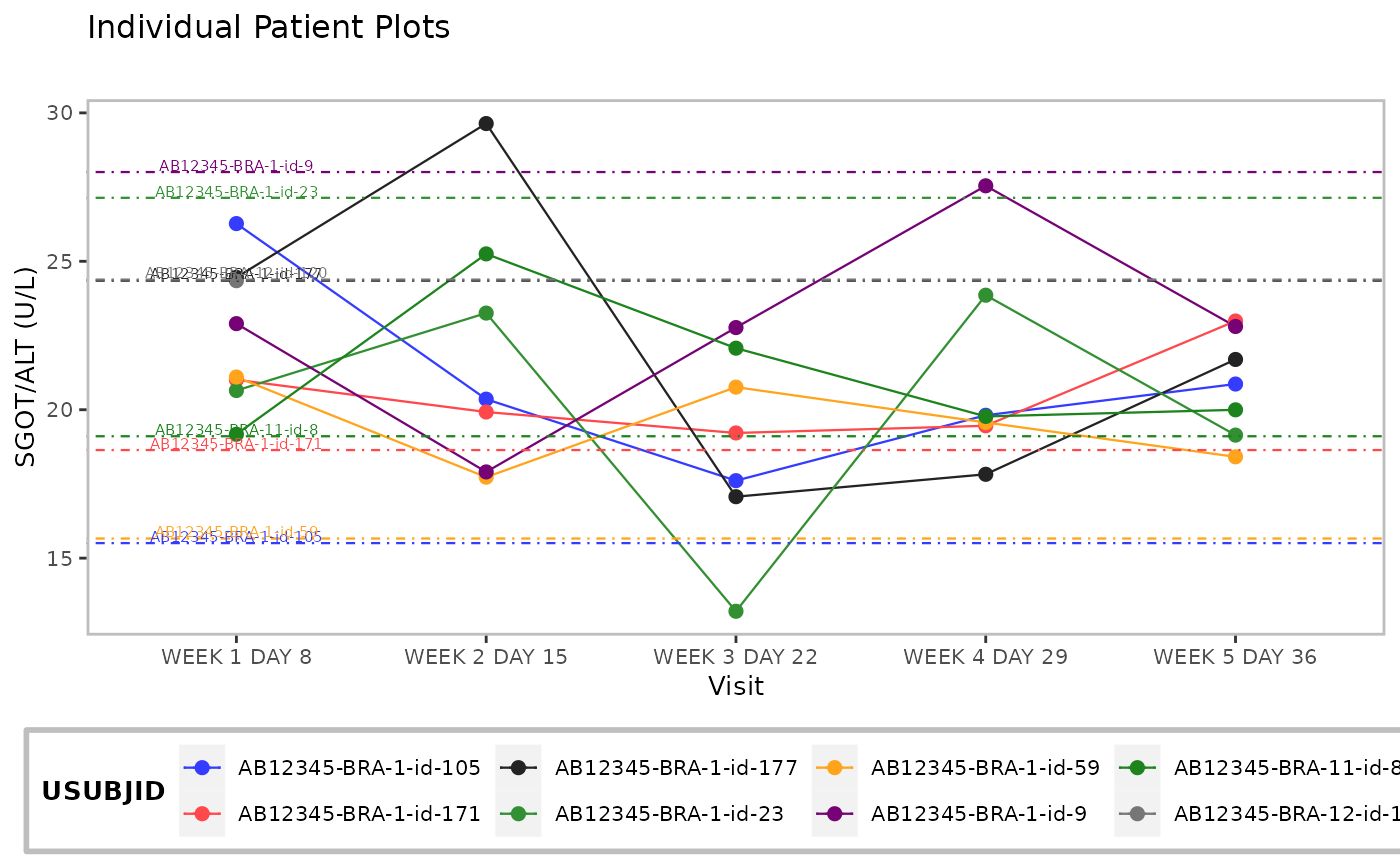Viewport: 1400px width, 866px height.
Task: Click the black peak point at WEEK 2 DAY 15
Action: click(486, 124)
